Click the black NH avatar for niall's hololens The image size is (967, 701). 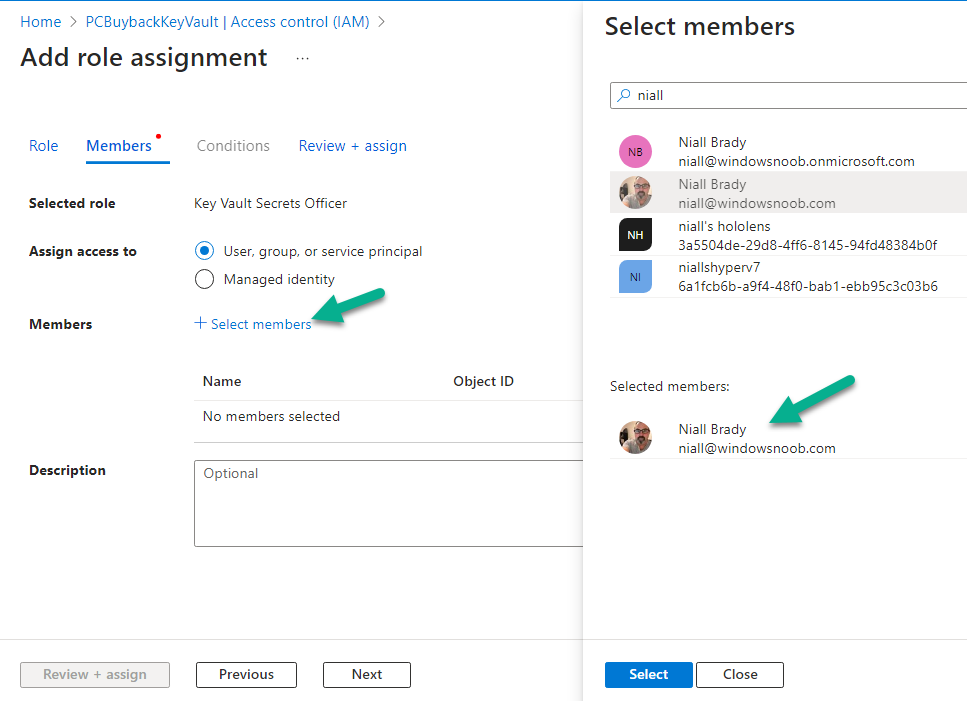(635, 235)
